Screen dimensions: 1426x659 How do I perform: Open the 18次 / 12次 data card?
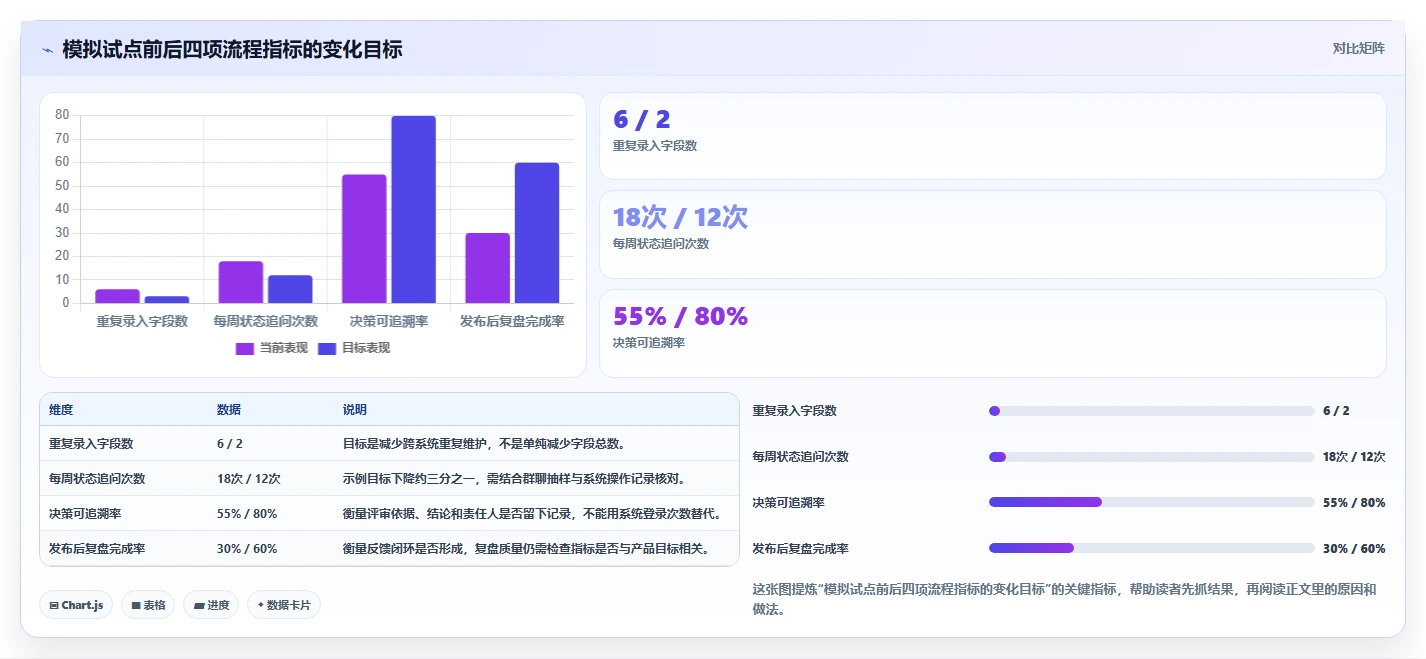[x=992, y=234]
